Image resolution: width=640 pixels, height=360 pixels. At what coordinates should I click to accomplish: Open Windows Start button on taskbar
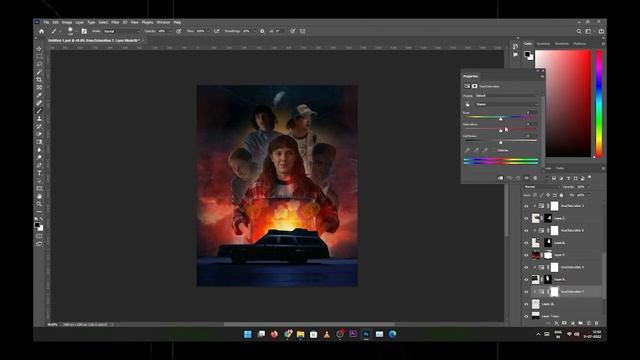247,334
